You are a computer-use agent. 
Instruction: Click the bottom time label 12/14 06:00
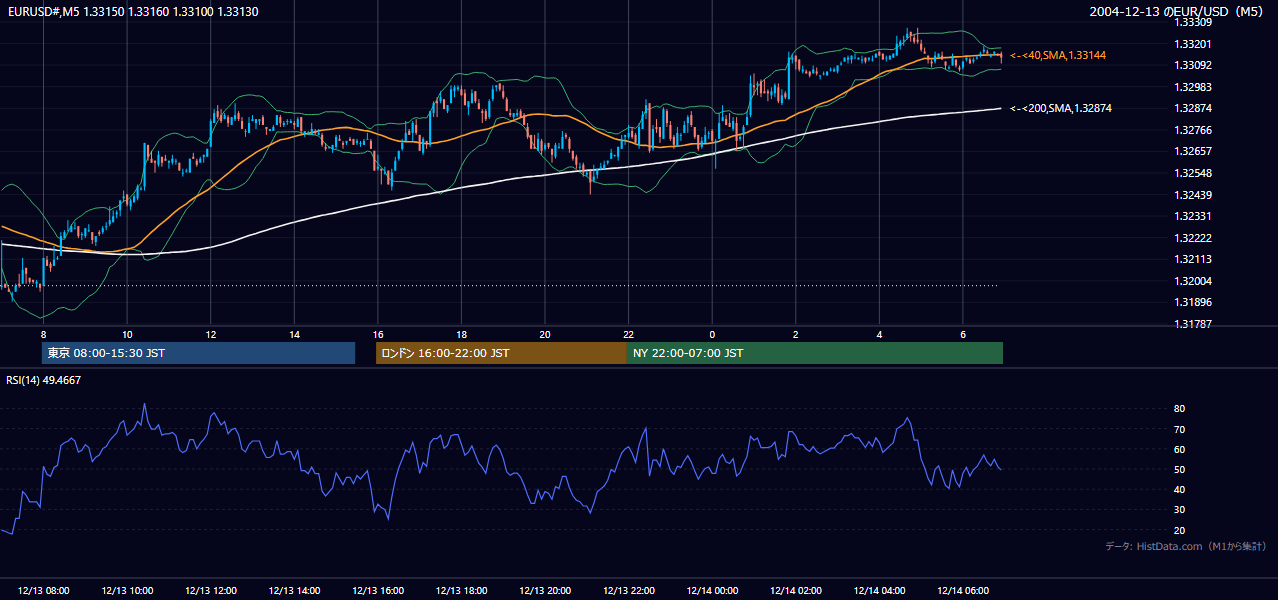pyautogui.click(x=963, y=591)
